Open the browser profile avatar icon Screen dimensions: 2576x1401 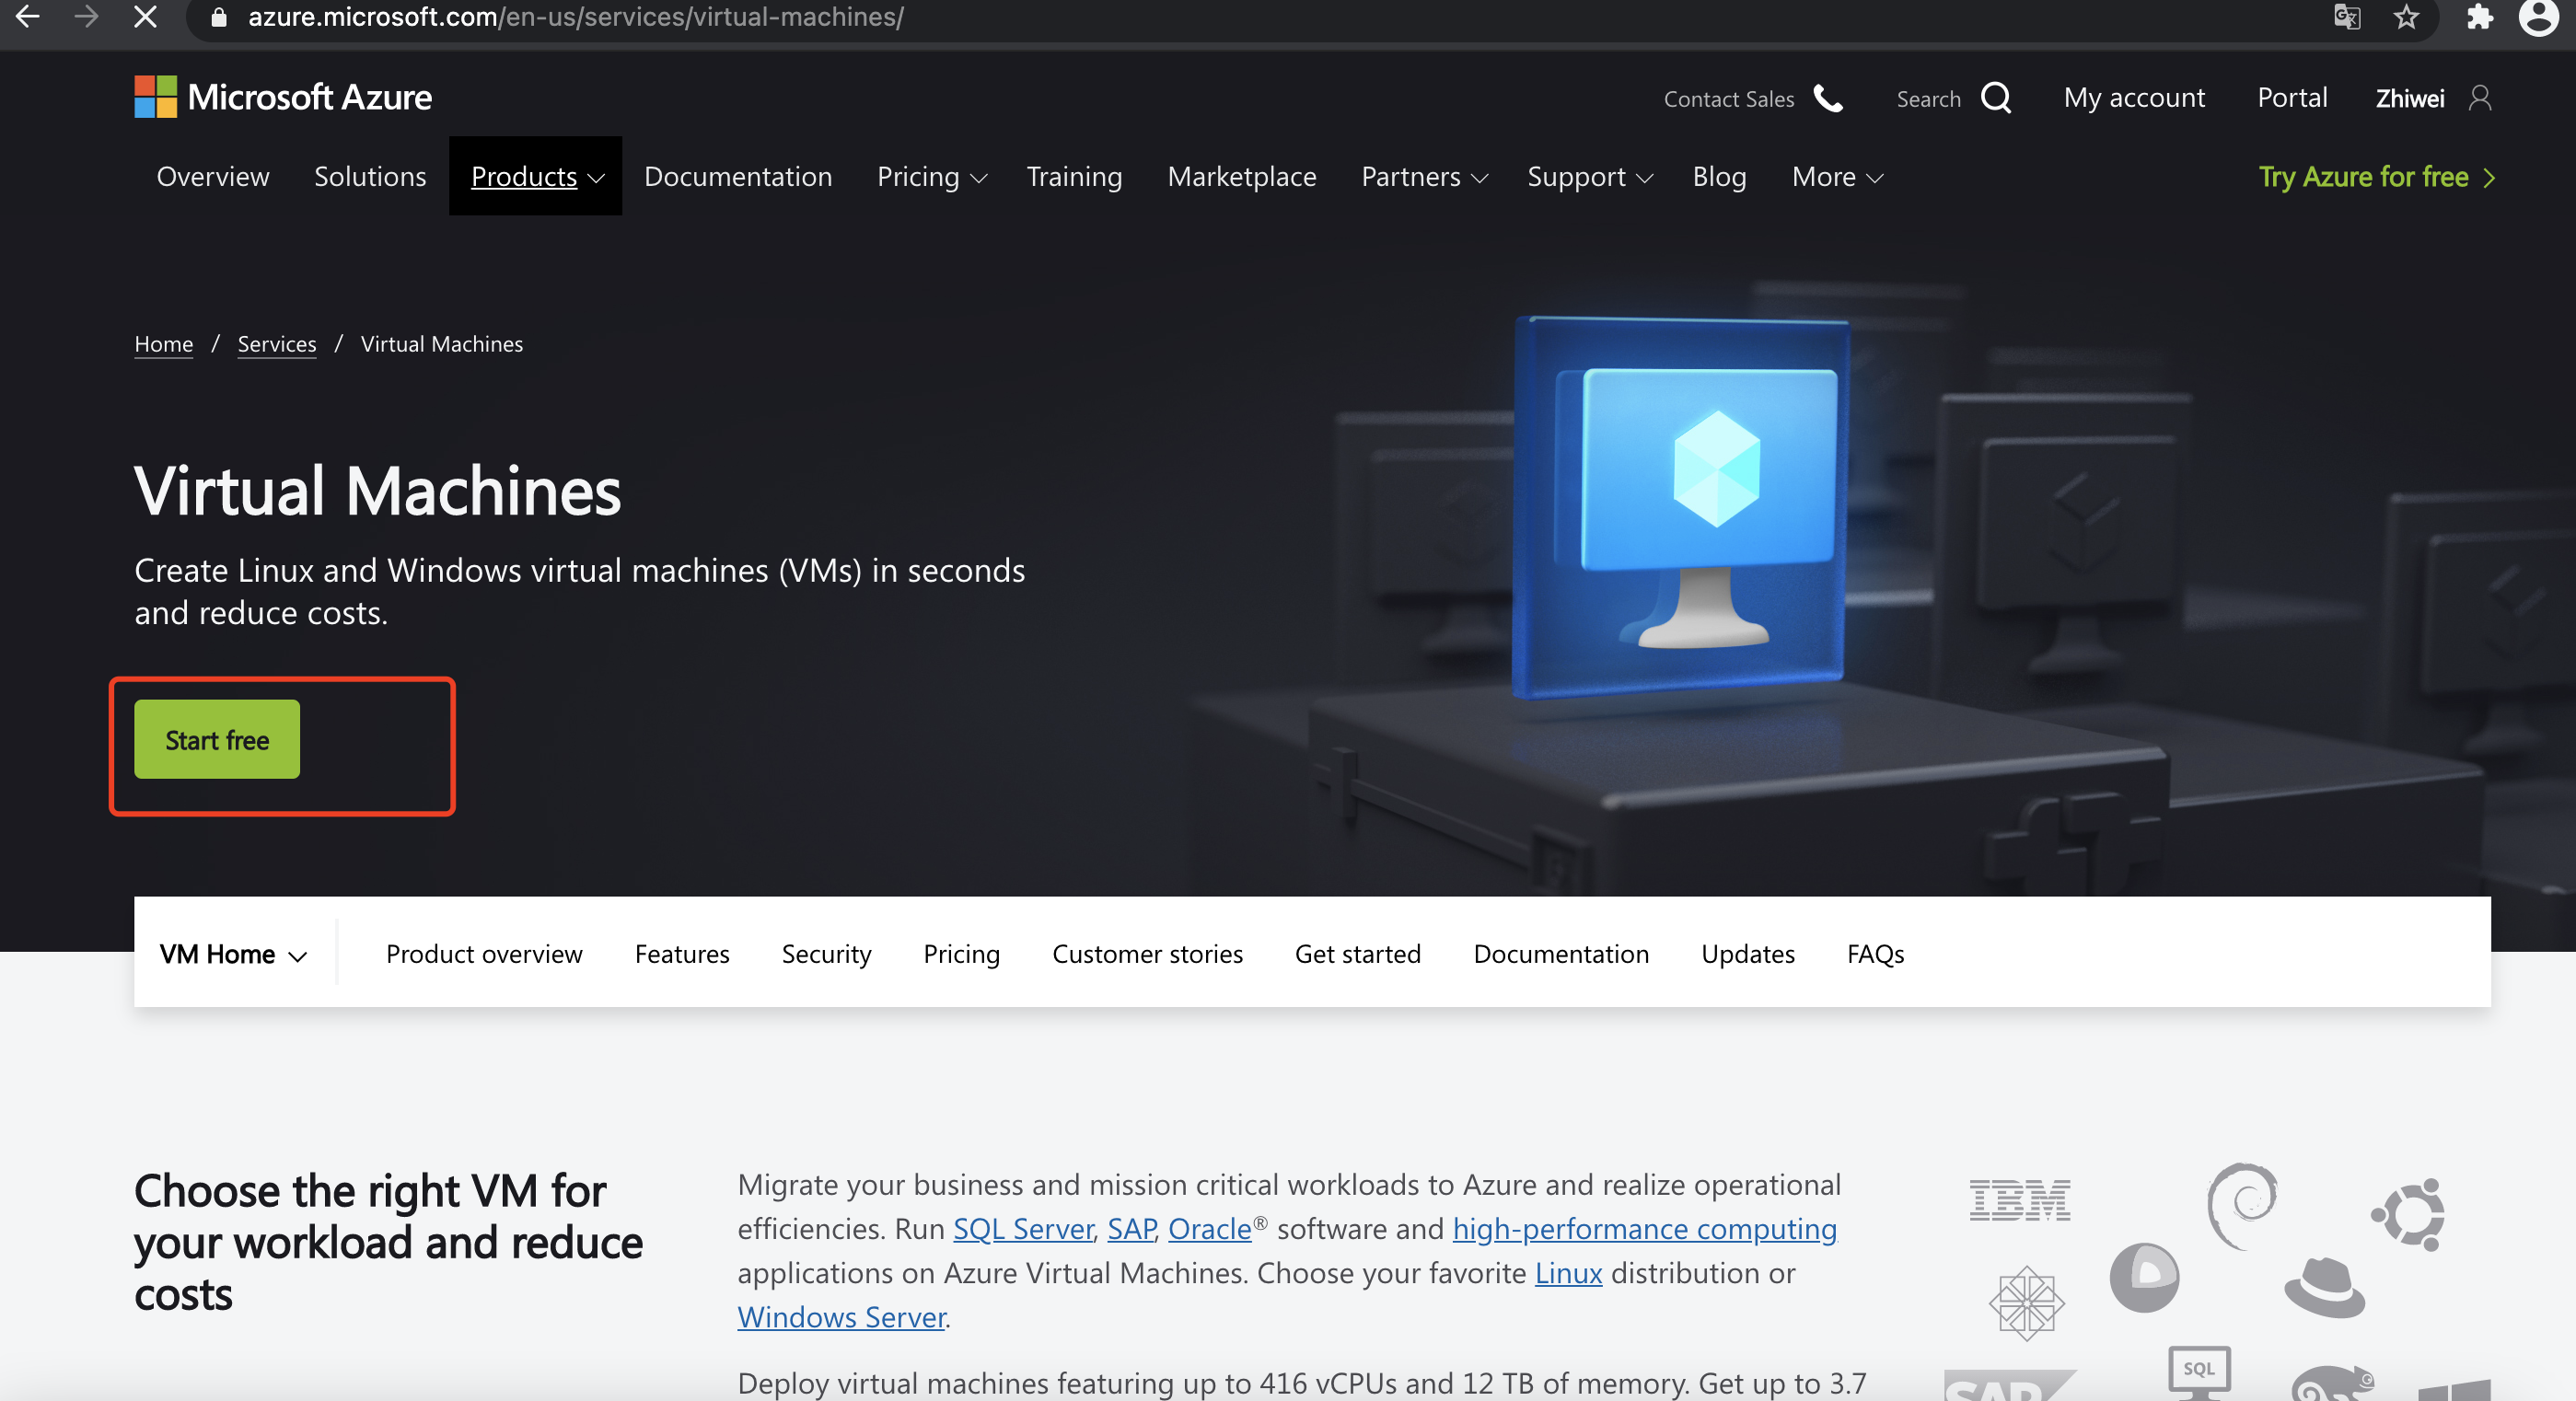click(x=2538, y=17)
